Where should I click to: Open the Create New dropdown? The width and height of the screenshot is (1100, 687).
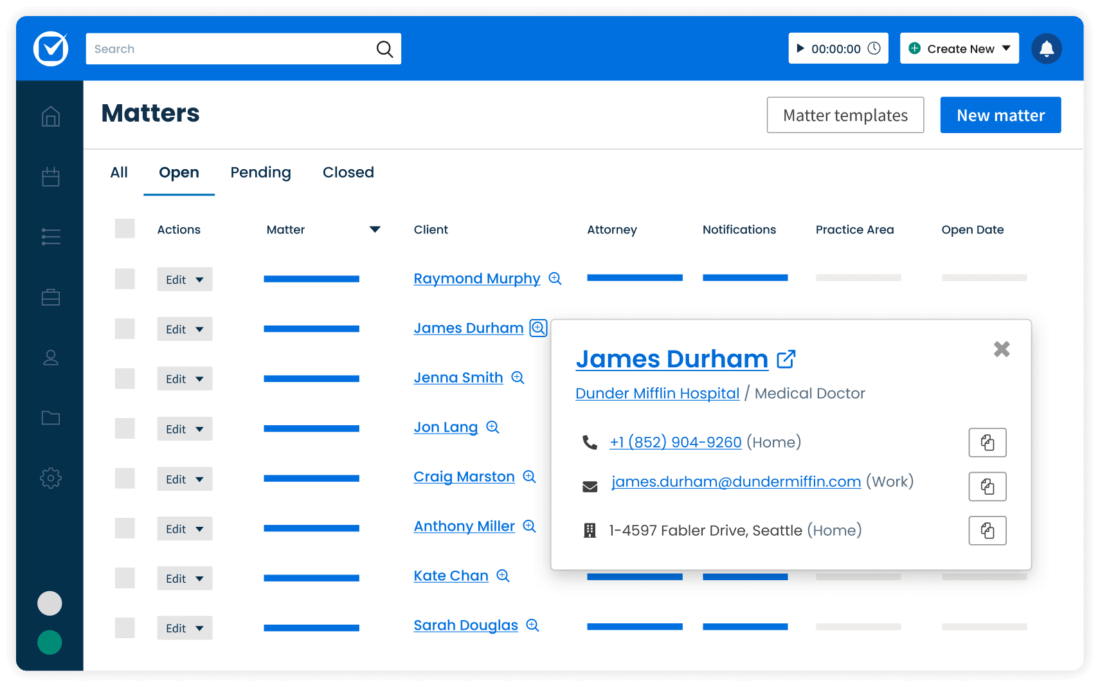pyautogui.click(x=959, y=47)
